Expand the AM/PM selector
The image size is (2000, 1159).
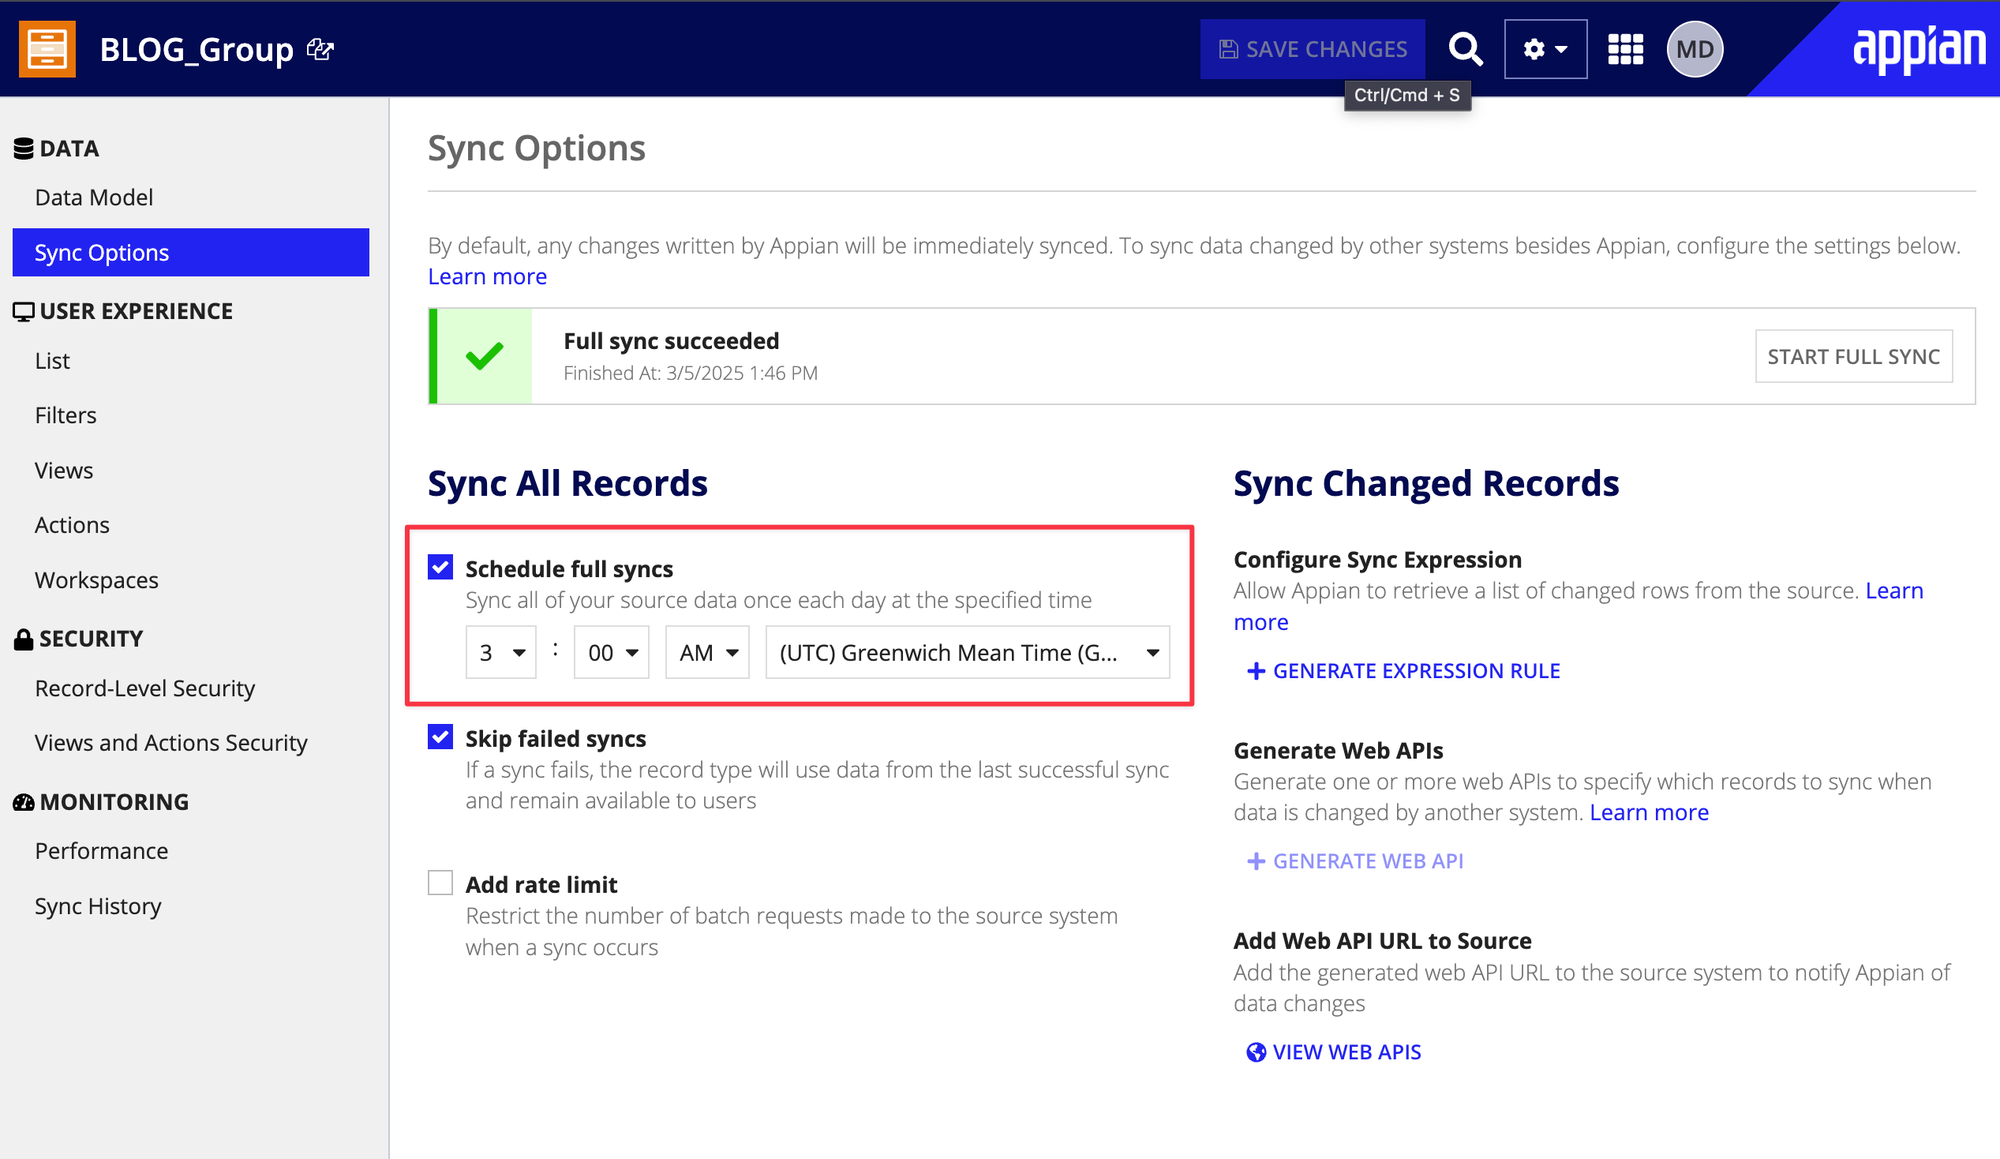pyautogui.click(x=707, y=653)
